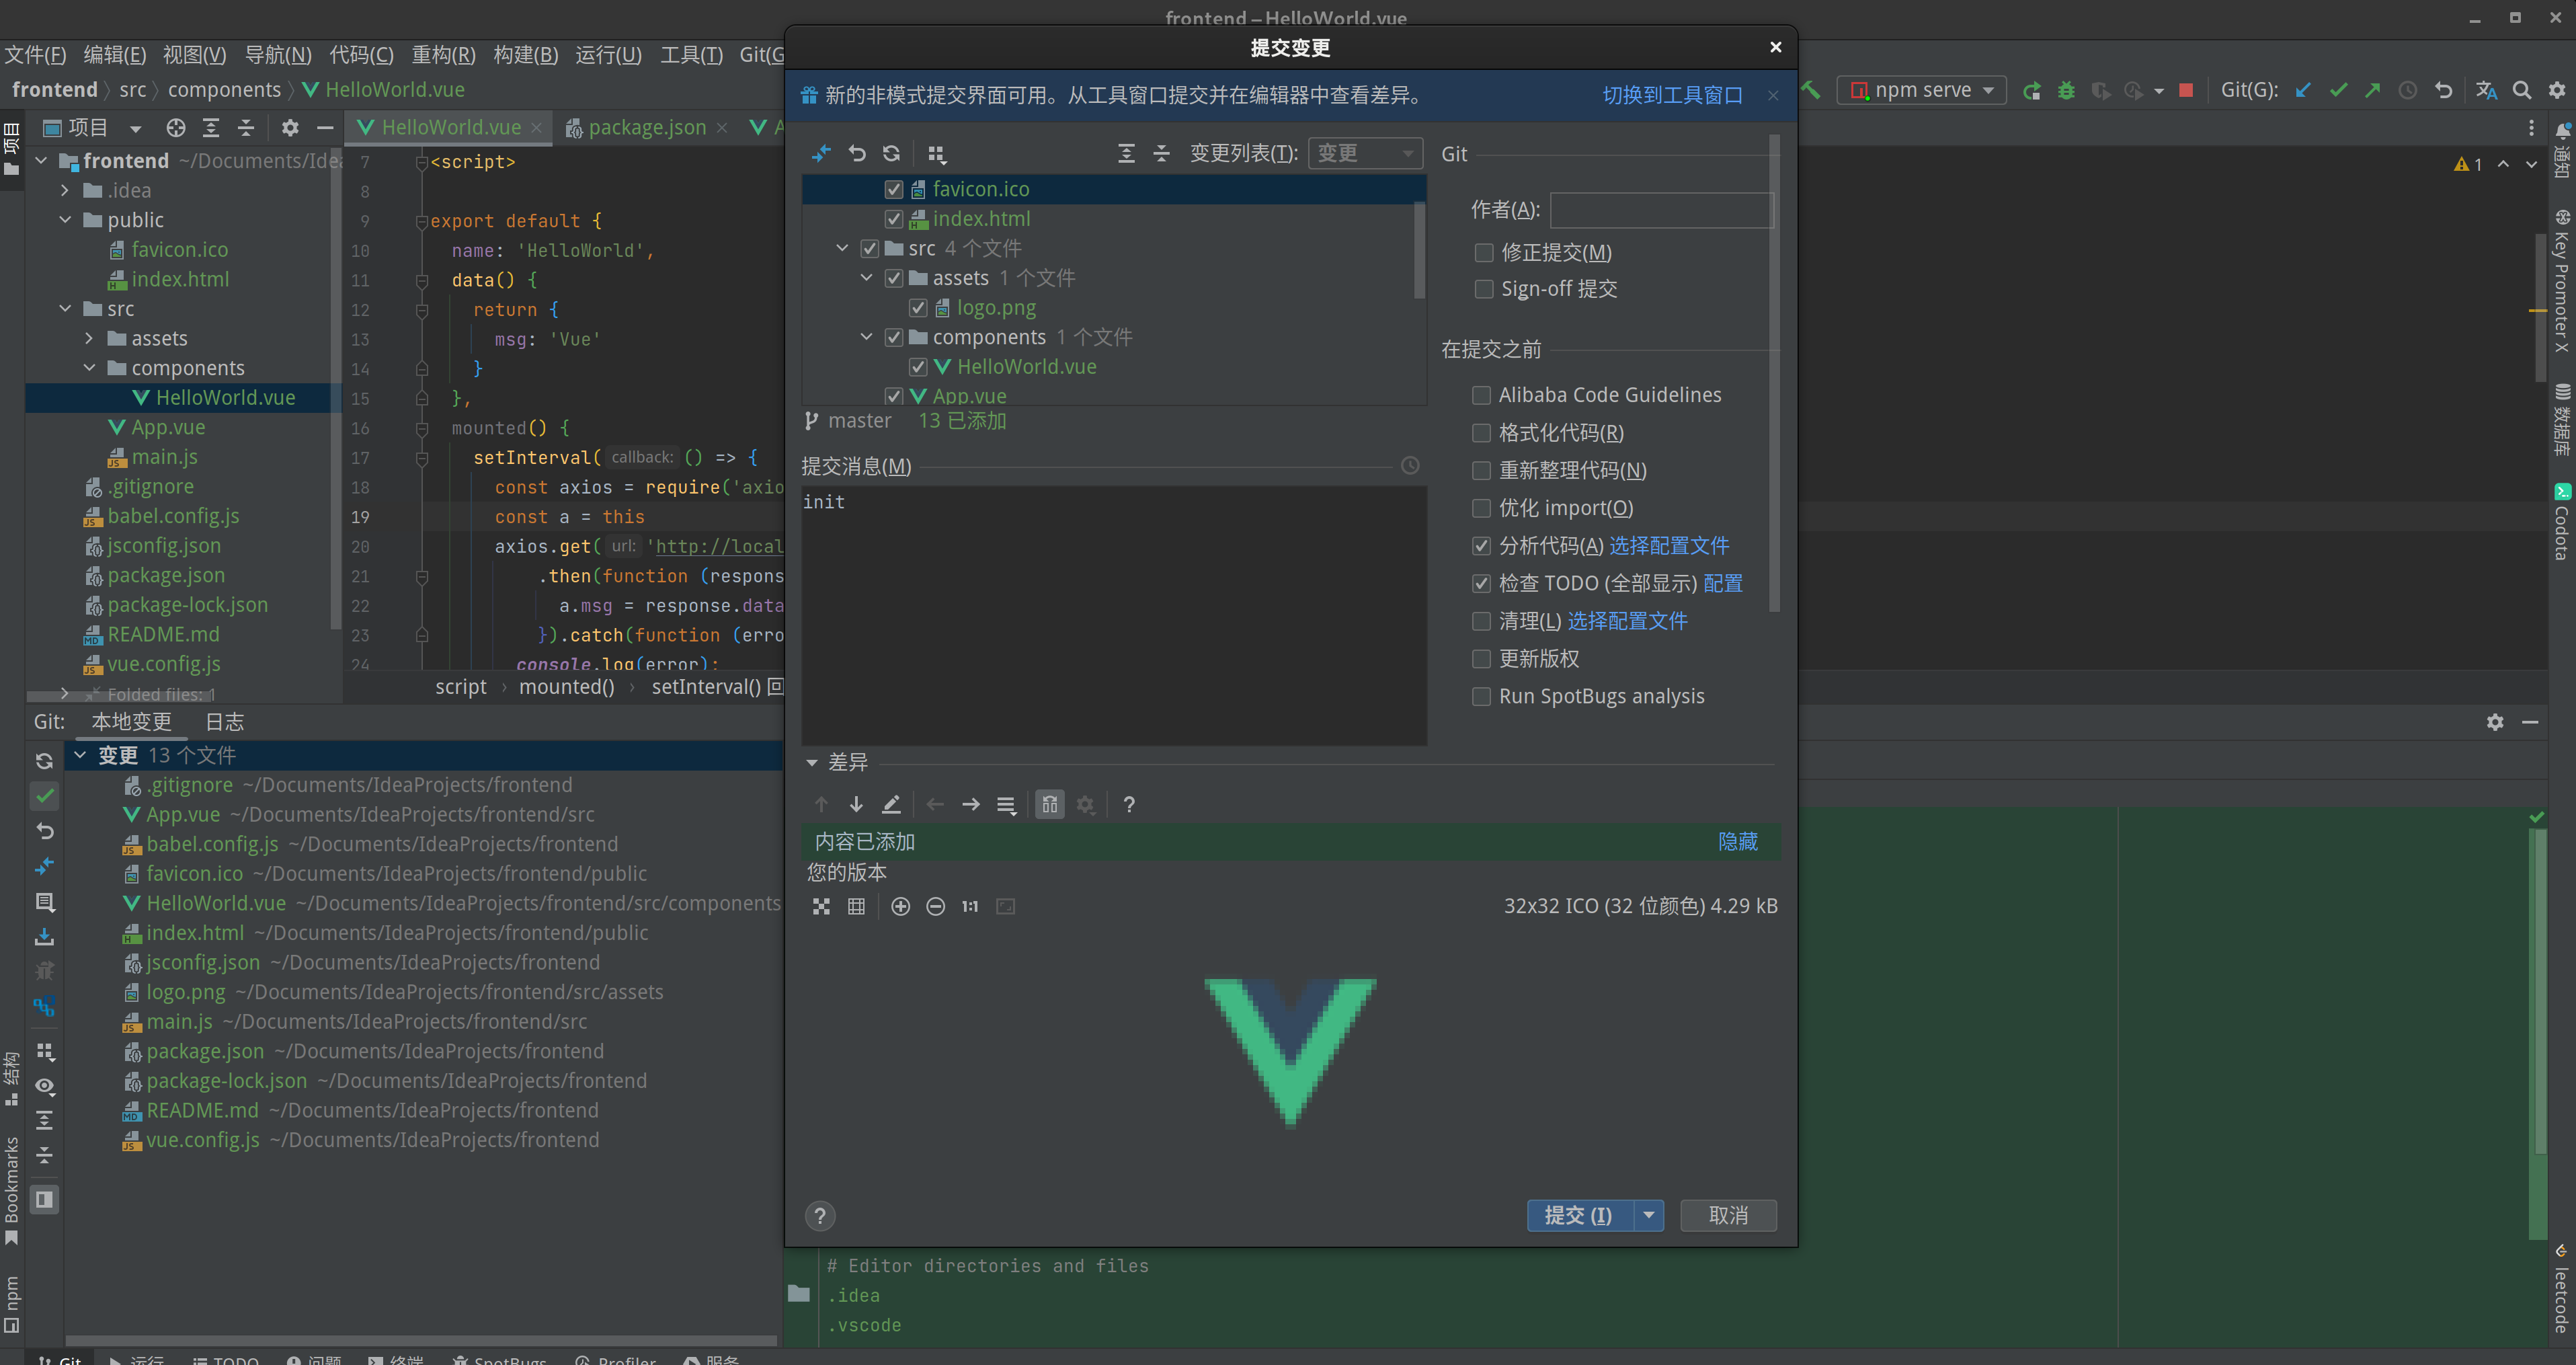Click 配置 link beside 检查 TODO

[x=1723, y=584]
